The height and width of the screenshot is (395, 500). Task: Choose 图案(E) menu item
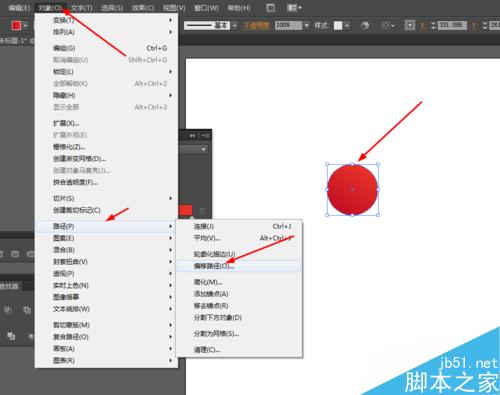(x=106, y=238)
